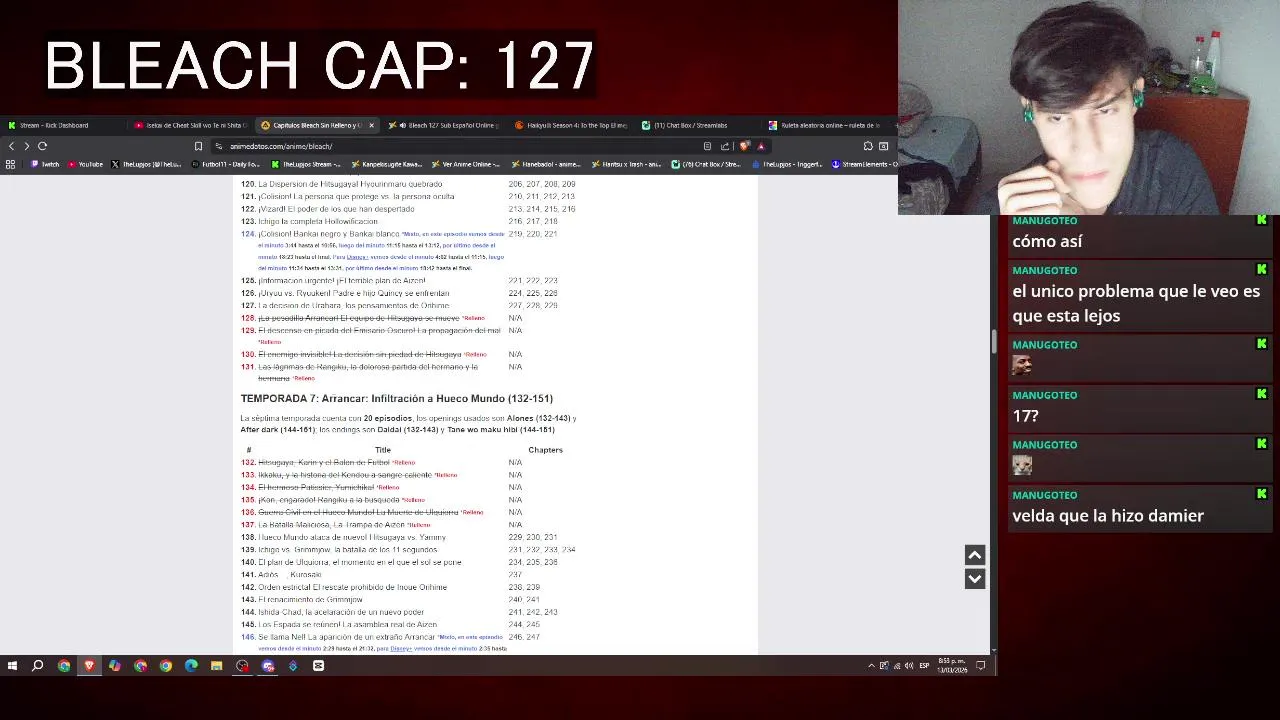Click the chat message '17?'
Viewport: 1280px width, 720px height.
1025,416
